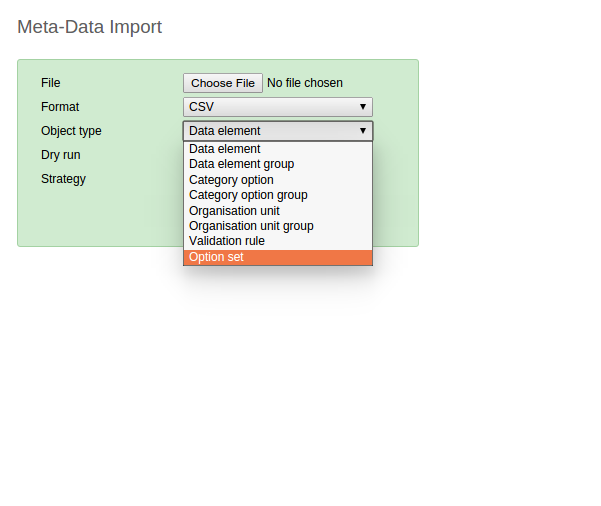Click the Choose File button
Screen dimensions: 601x506
click(x=223, y=83)
